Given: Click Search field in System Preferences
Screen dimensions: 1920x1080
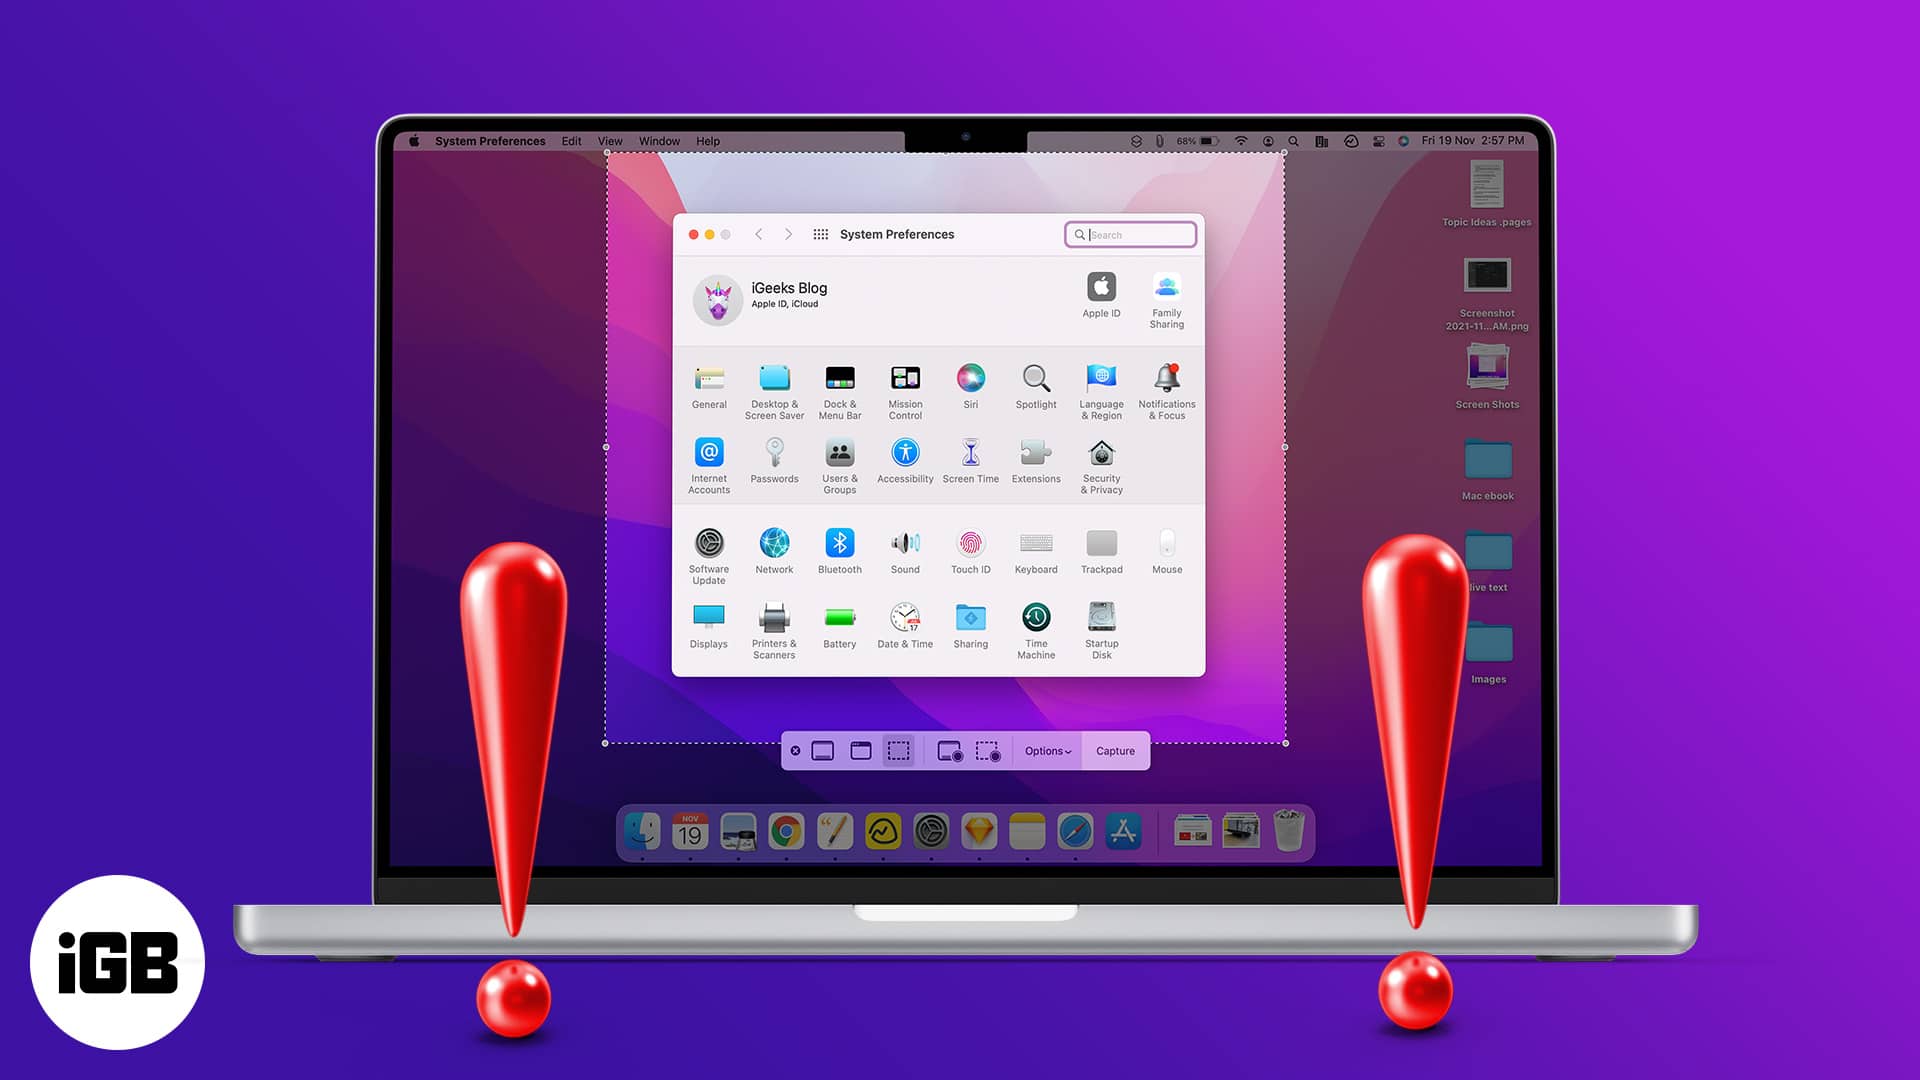Looking at the screenshot, I should click(1130, 235).
